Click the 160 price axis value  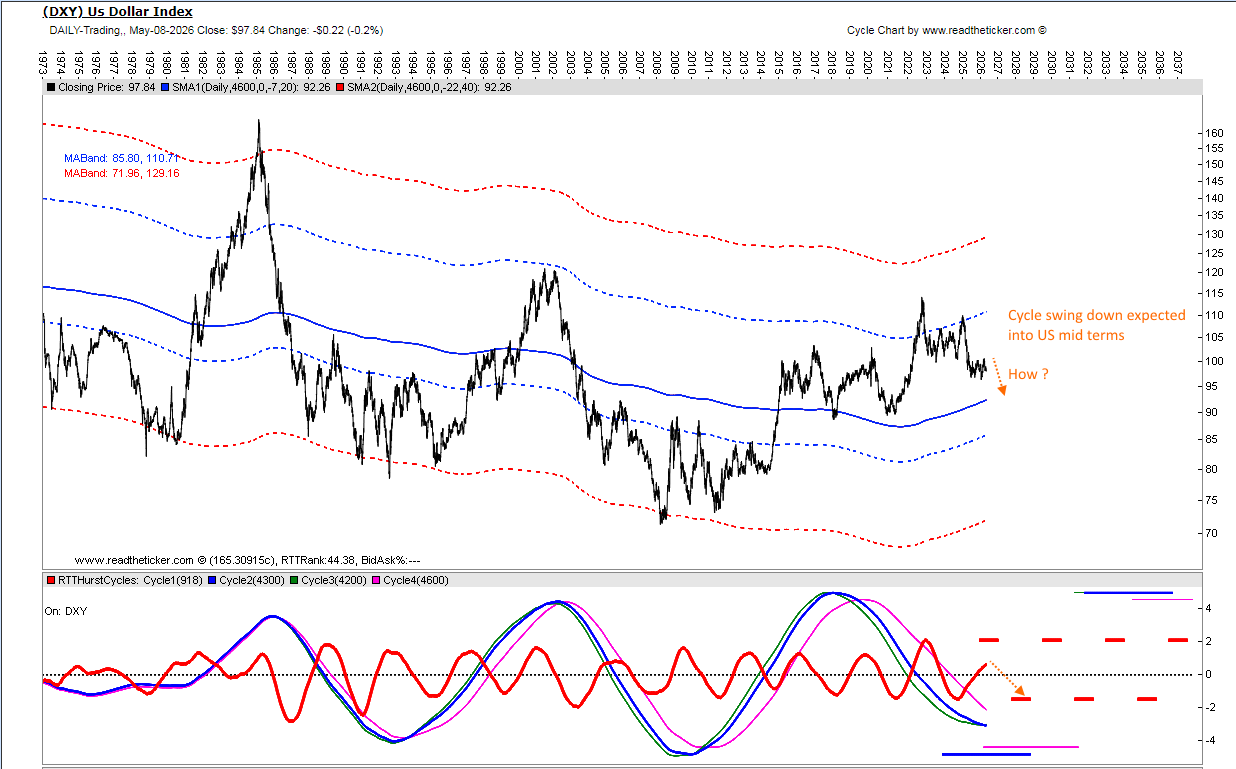coord(1212,133)
